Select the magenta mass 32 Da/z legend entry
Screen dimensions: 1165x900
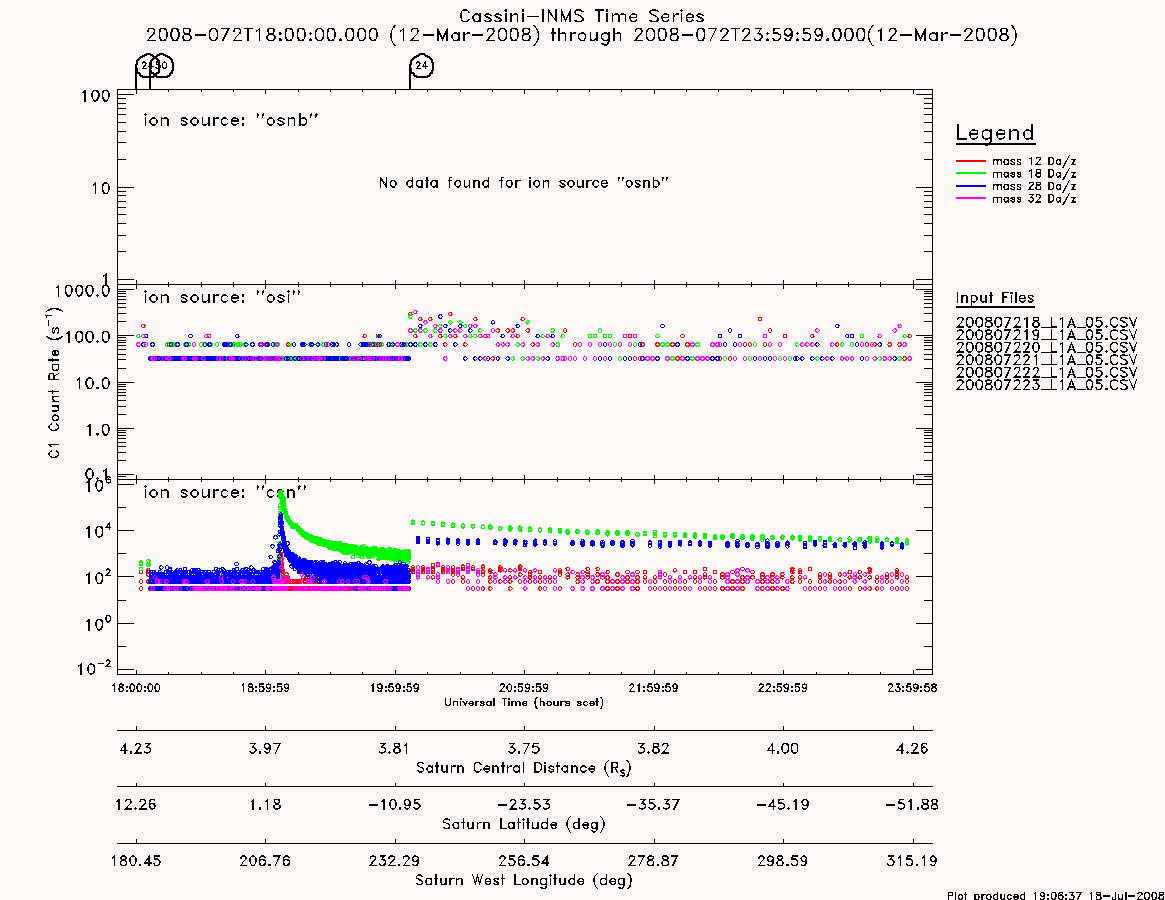pyautogui.click(x=1016, y=199)
